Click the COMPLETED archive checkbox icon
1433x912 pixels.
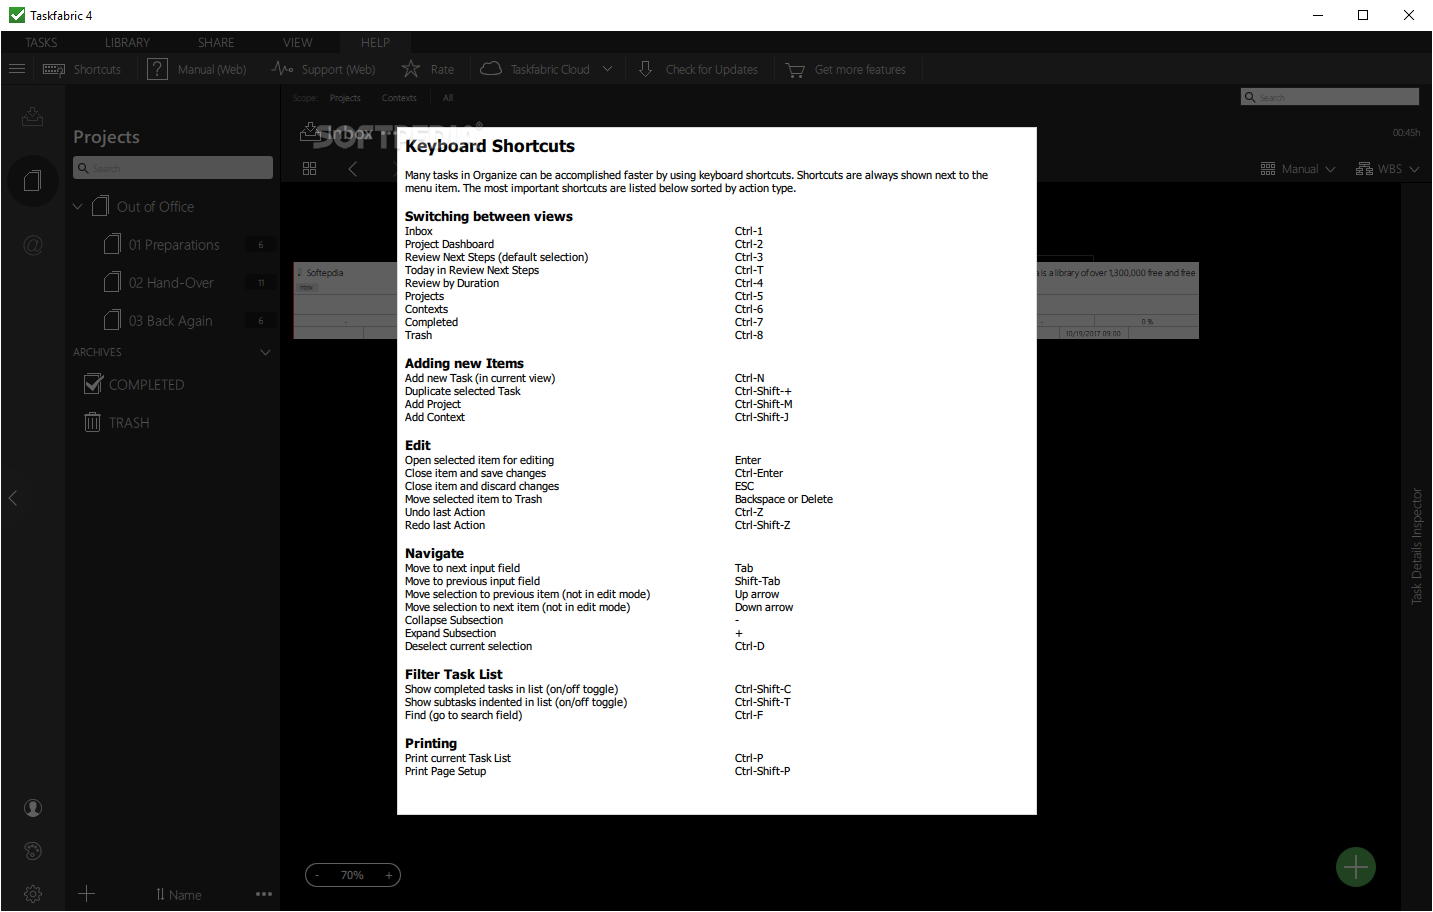(x=93, y=384)
